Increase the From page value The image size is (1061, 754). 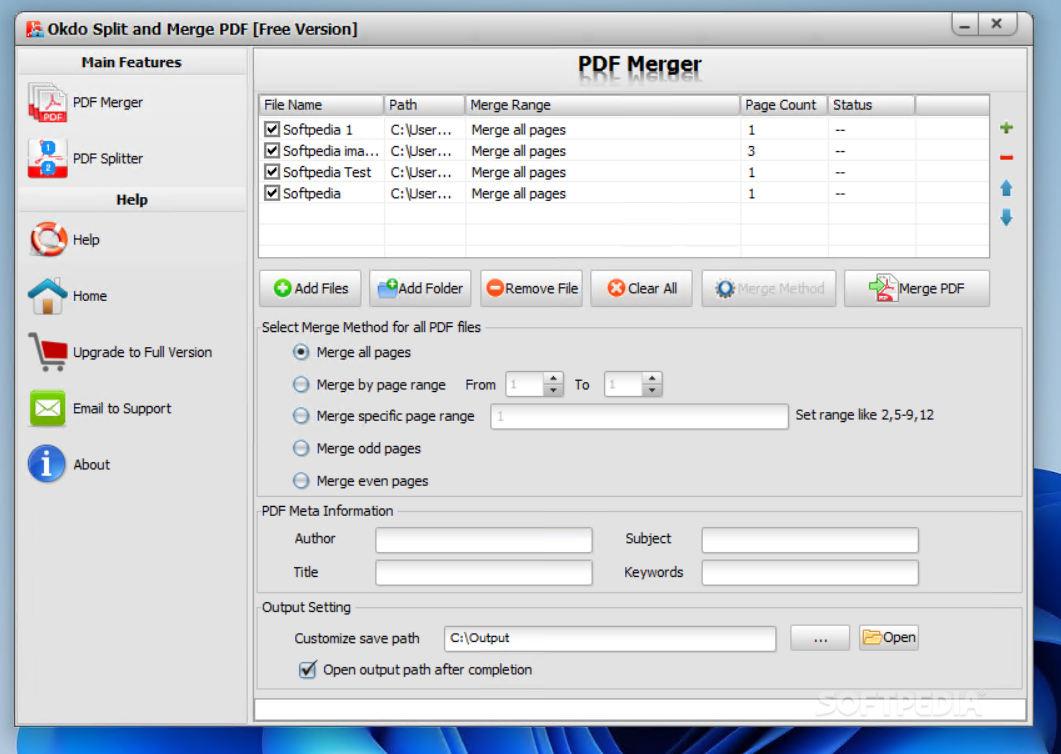pos(554,379)
